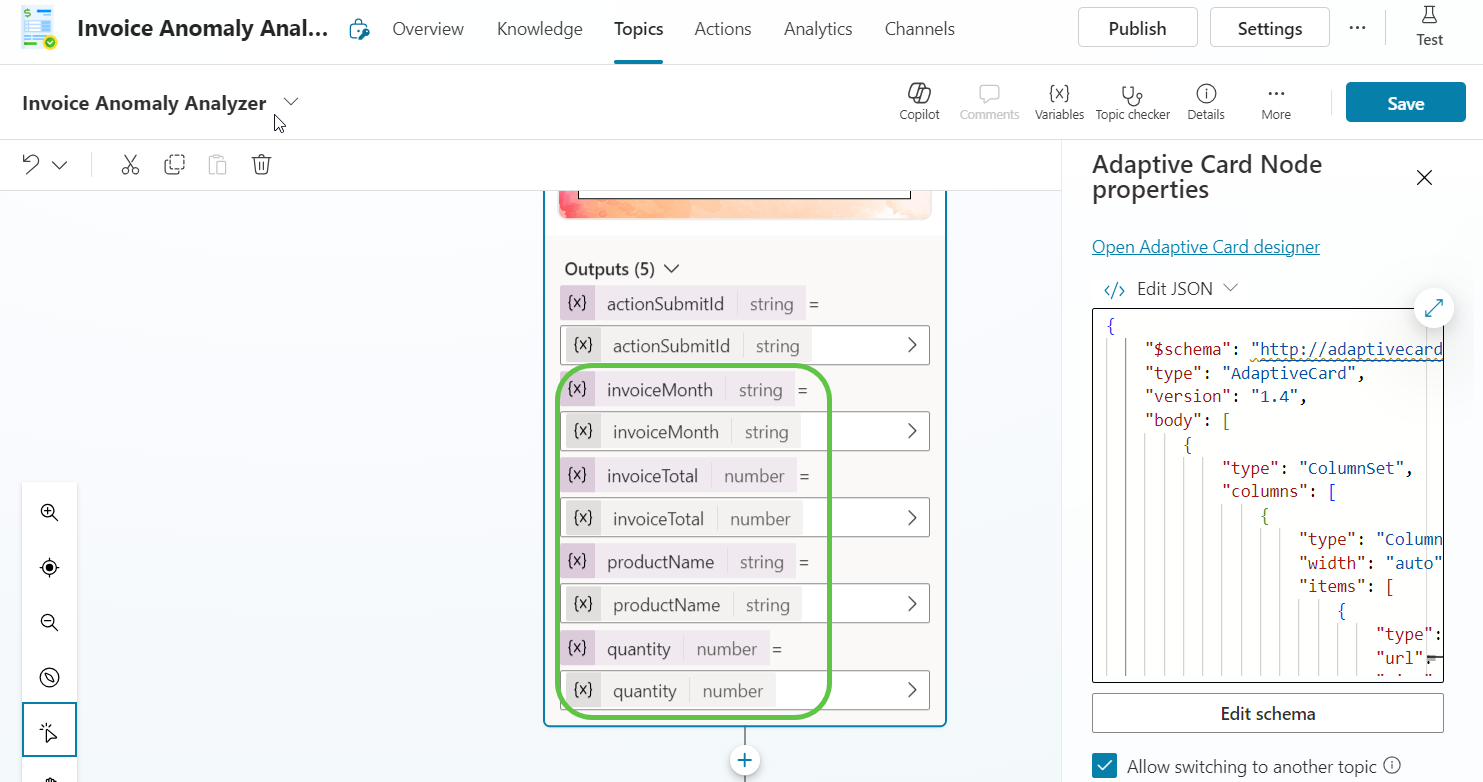This screenshot has height=782, width=1483.
Task: Select the invoiceTotal output variable field
Action: (744, 518)
